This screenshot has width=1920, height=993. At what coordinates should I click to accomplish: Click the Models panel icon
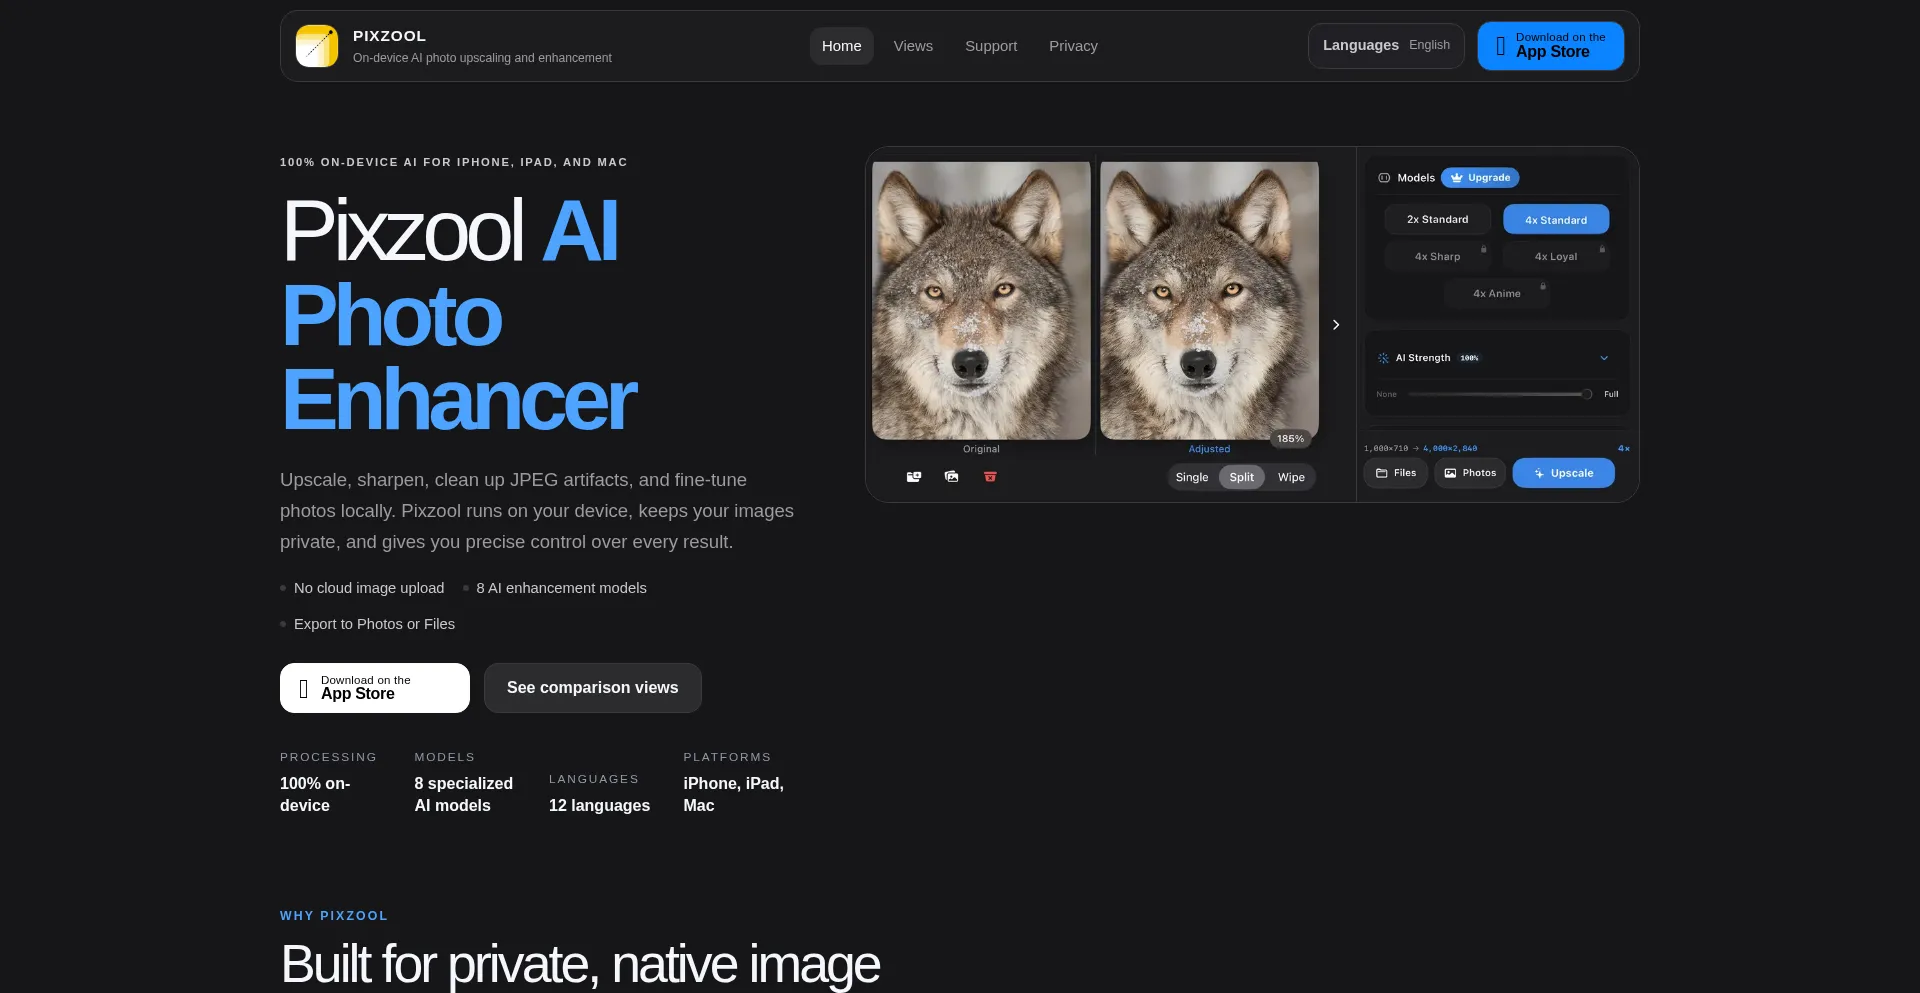pyautogui.click(x=1384, y=178)
